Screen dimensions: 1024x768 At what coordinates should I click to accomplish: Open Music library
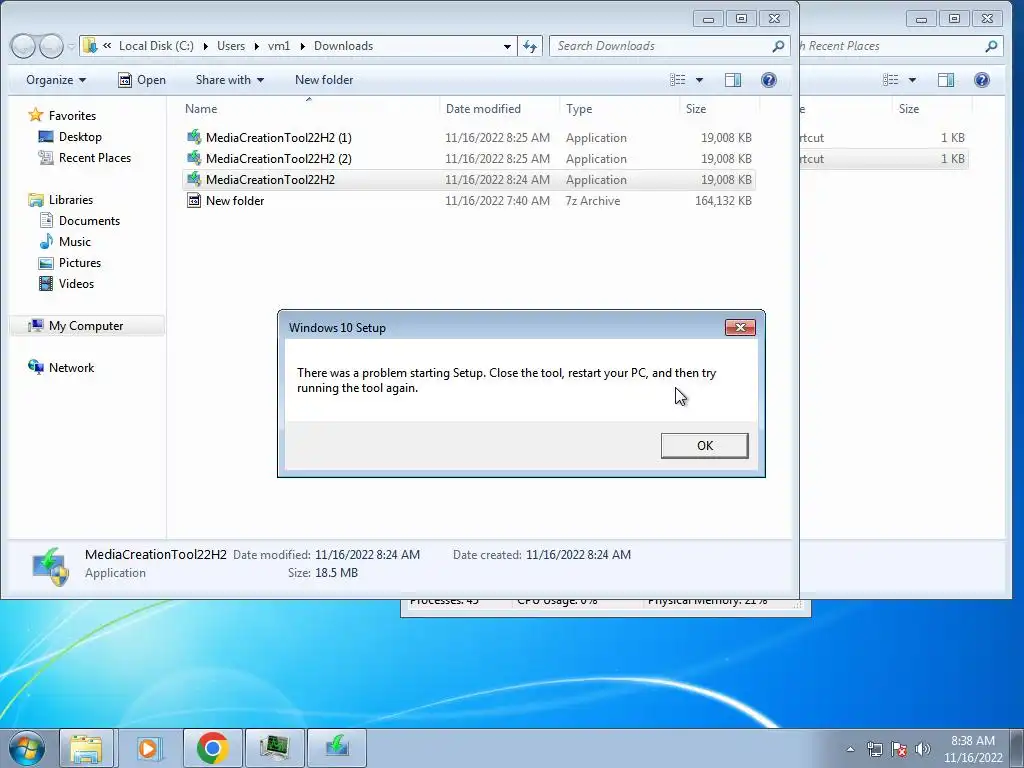74,242
